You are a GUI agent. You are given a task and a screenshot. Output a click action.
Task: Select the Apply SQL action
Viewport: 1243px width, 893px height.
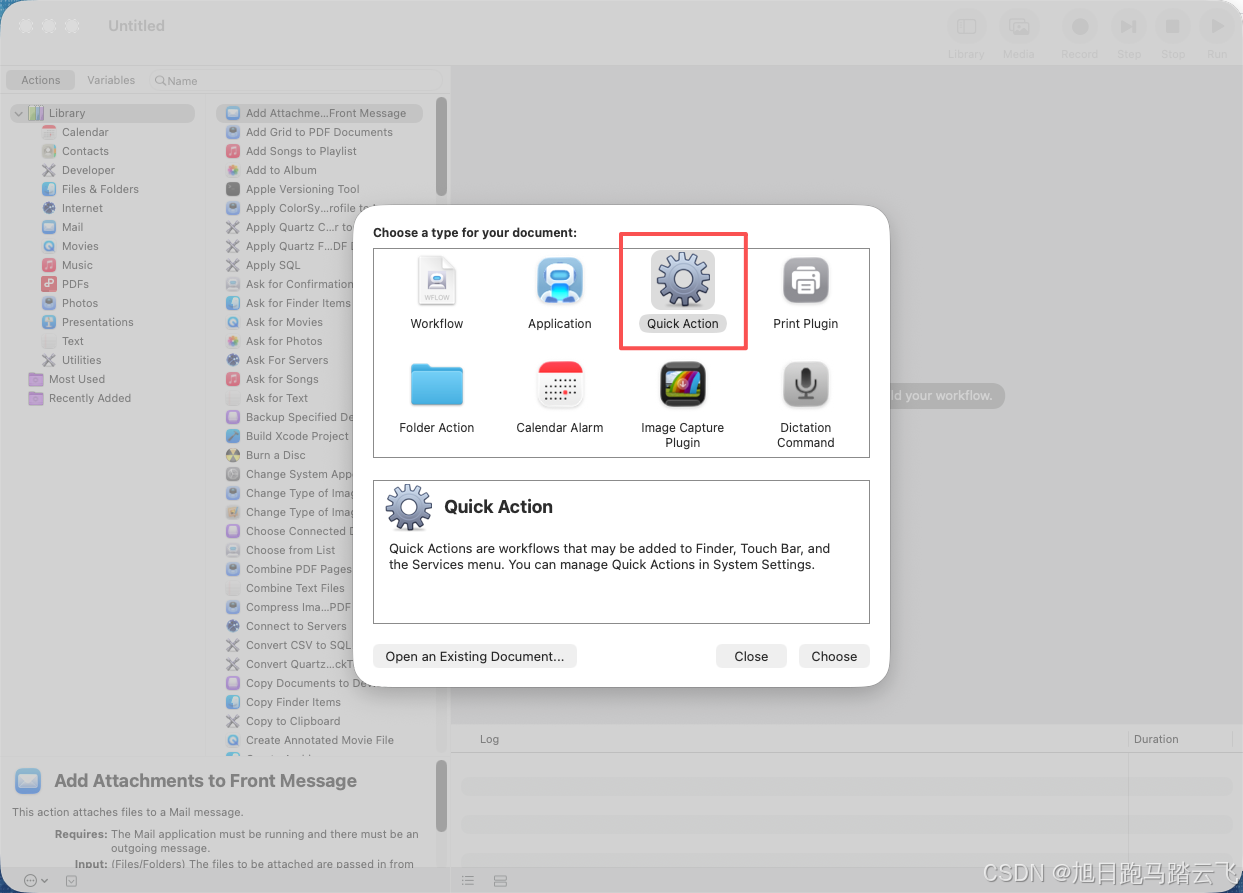pyautogui.click(x=273, y=265)
